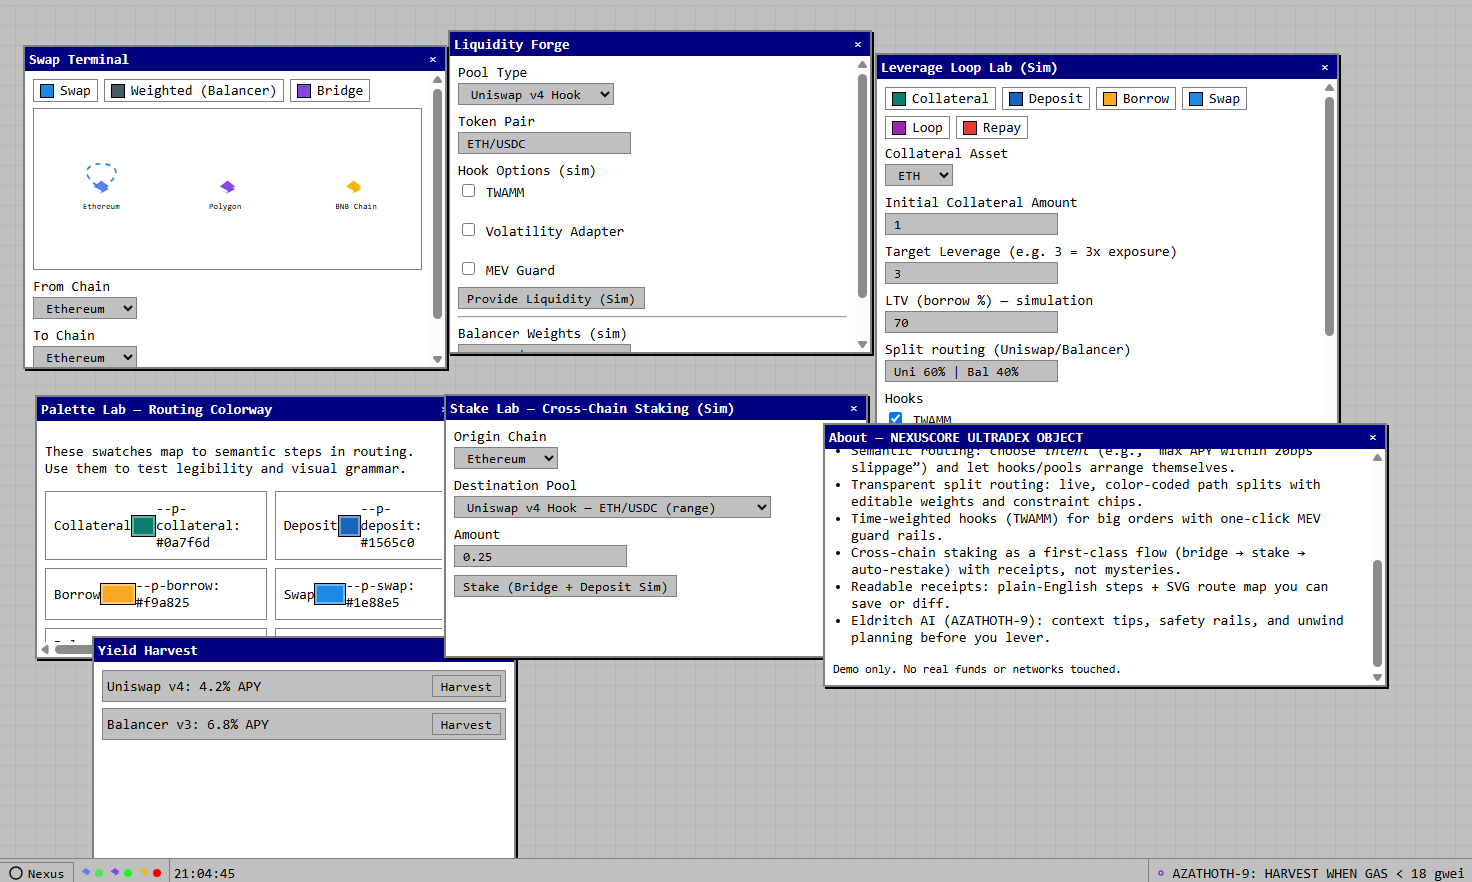Screen dimensions: 1472x882
Task: Check the Volatility Adapter checkbox
Action: click(468, 230)
